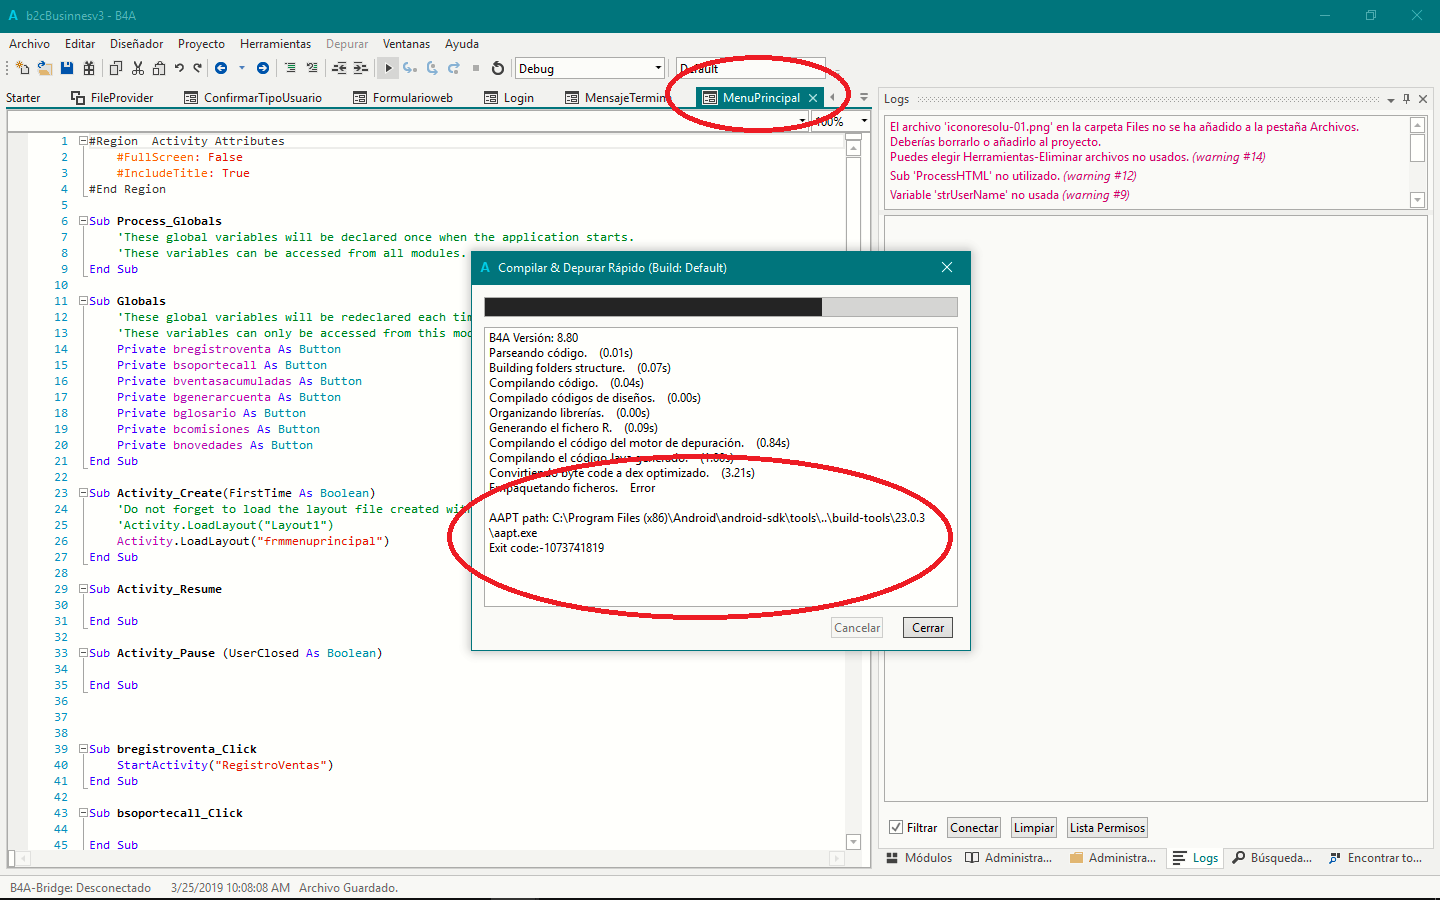Click the compile progress bar
The width and height of the screenshot is (1440, 900).
coord(720,307)
